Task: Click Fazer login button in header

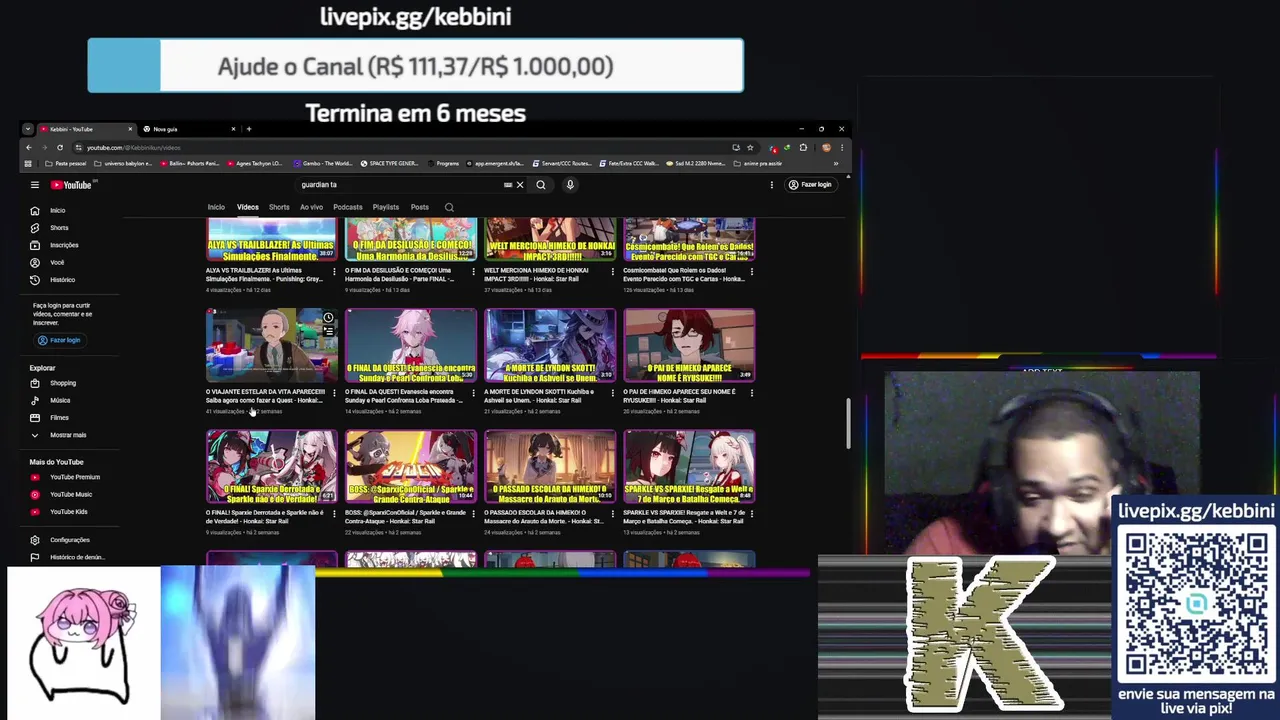Action: coord(810,185)
